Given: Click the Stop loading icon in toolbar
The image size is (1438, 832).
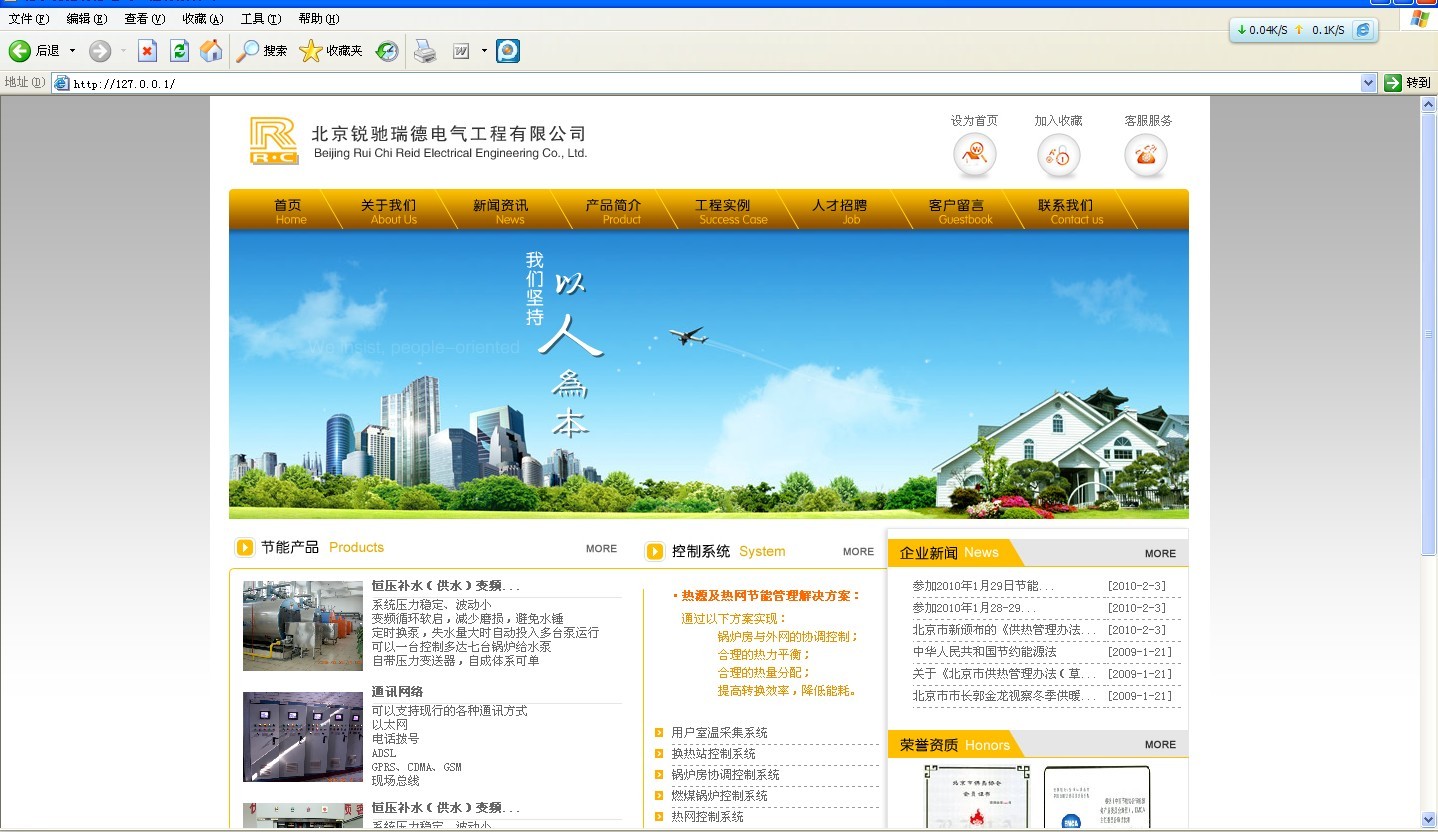Looking at the screenshot, I should click(147, 51).
